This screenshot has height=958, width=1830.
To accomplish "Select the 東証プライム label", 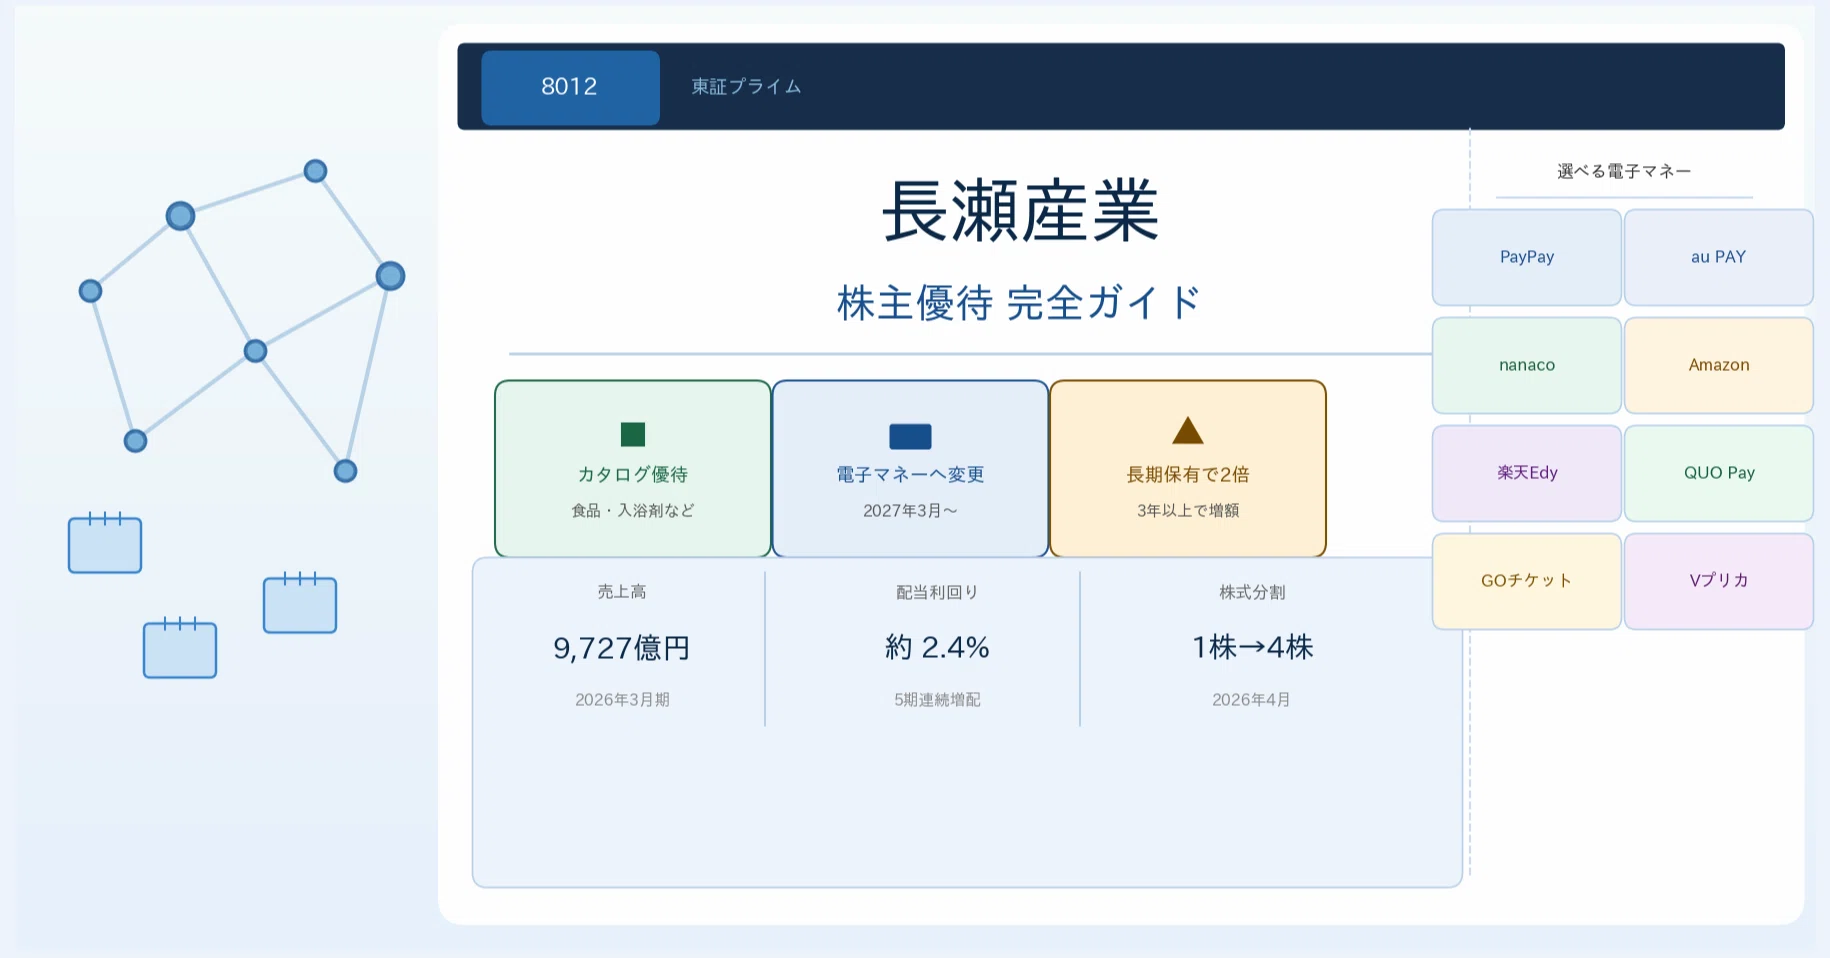I will pos(746,87).
